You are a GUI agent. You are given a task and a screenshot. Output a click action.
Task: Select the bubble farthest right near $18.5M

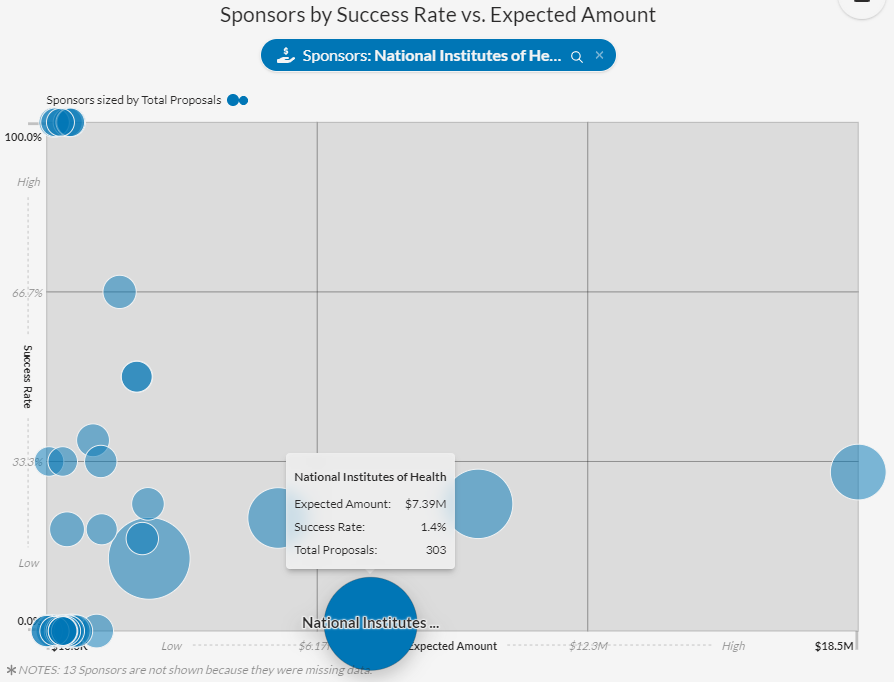tap(856, 473)
